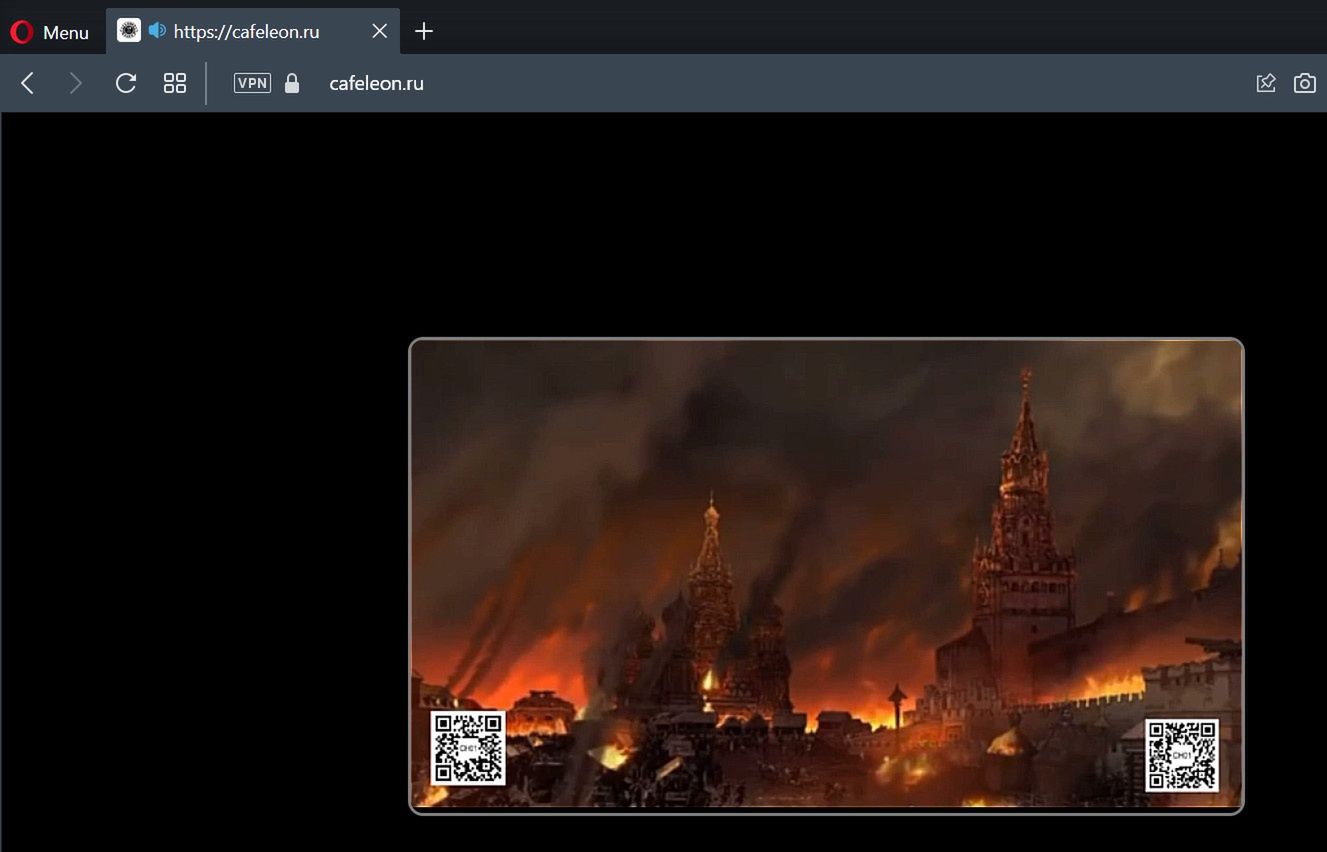Open a new browser tab with the plus
This screenshot has height=852, width=1327.
(x=423, y=31)
